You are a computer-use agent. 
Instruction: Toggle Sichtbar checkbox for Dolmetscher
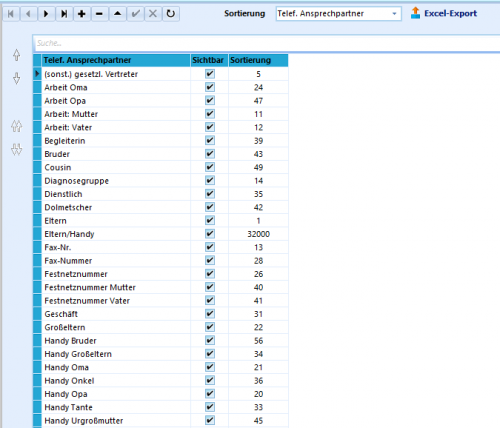tap(210, 207)
